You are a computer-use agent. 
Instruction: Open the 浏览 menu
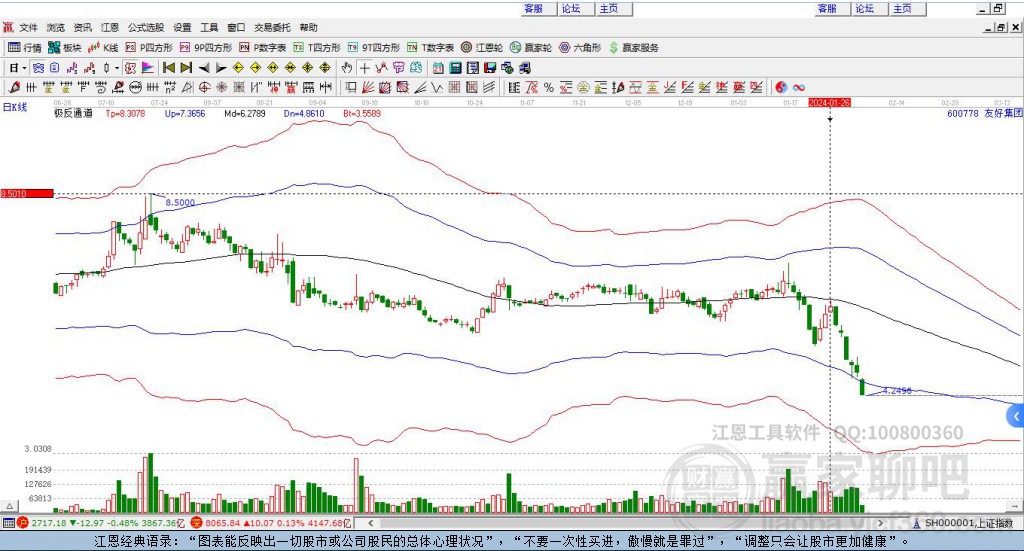[56, 27]
